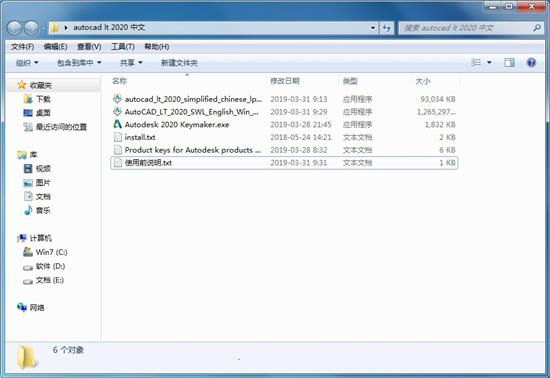The image size is (550, 378).
Task: Select the autocad_lt_2020_simplified_chinese installer icon
Action: click(118, 99)
